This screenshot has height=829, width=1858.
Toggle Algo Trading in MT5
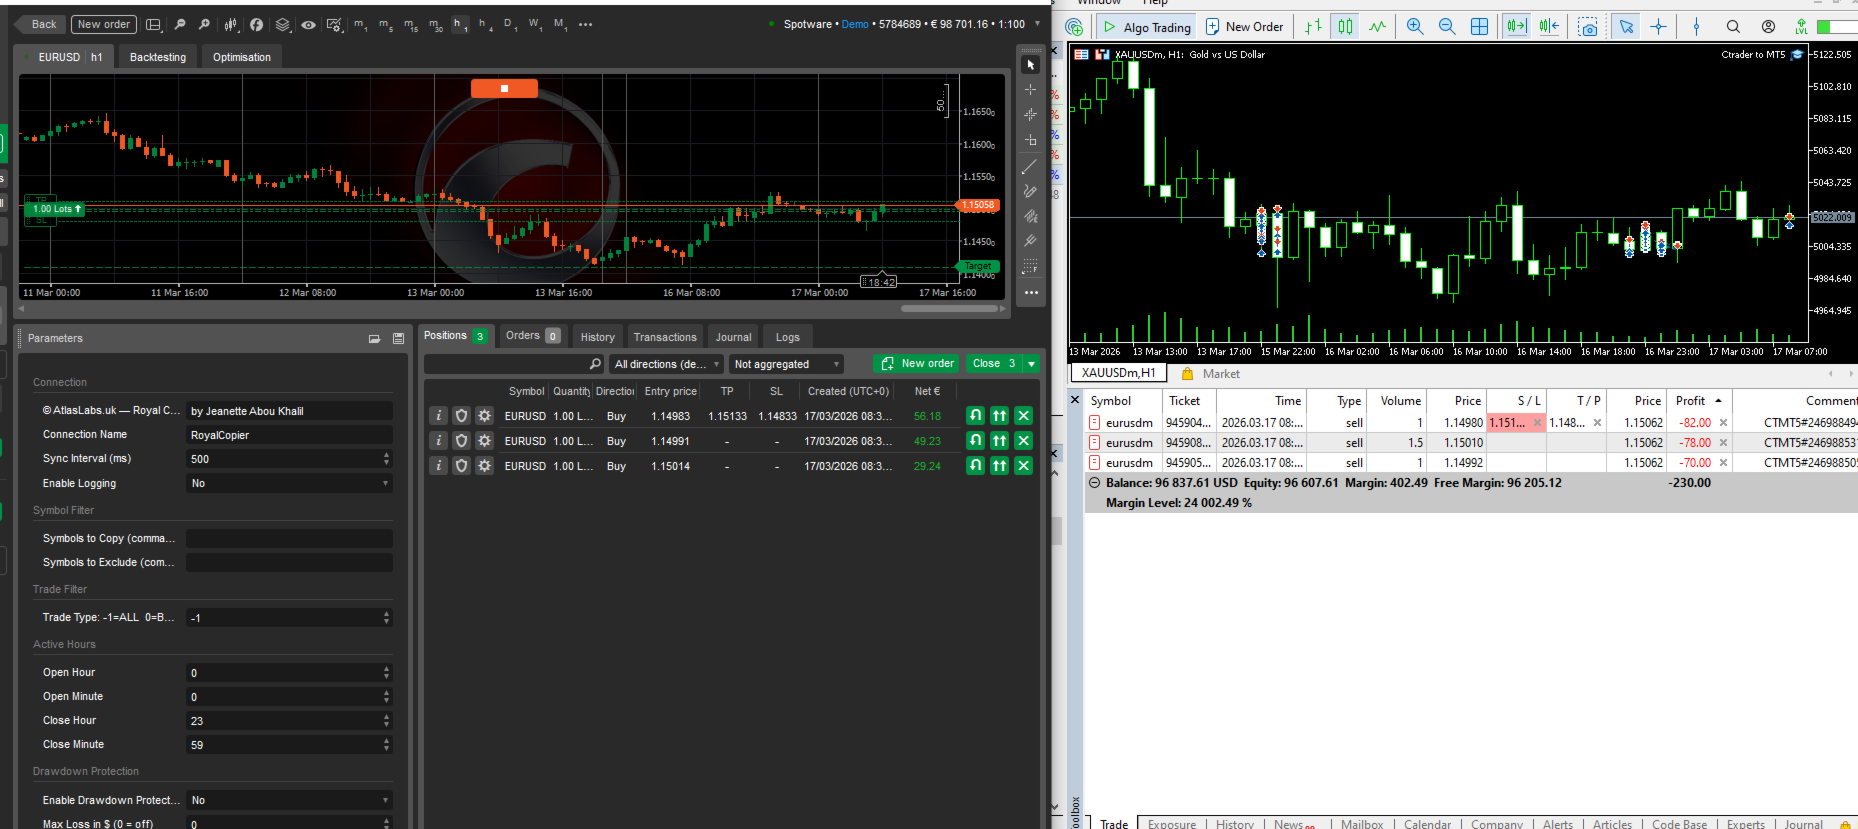[x=1146, y=27]
